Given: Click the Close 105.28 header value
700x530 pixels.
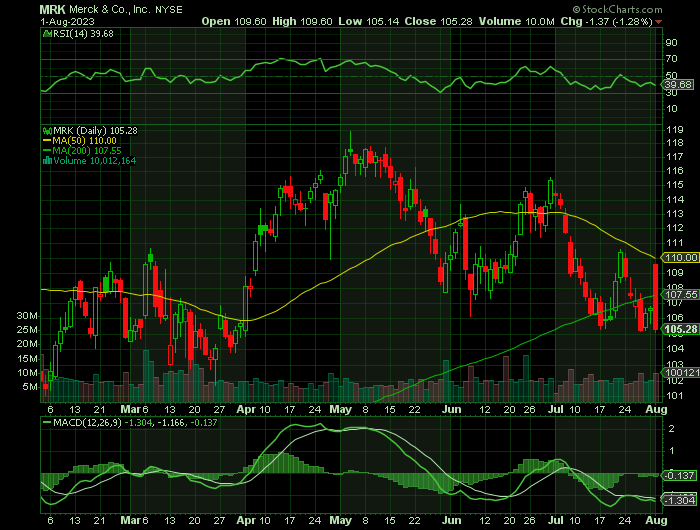Looking at the screenshot, I should (438, 21).
